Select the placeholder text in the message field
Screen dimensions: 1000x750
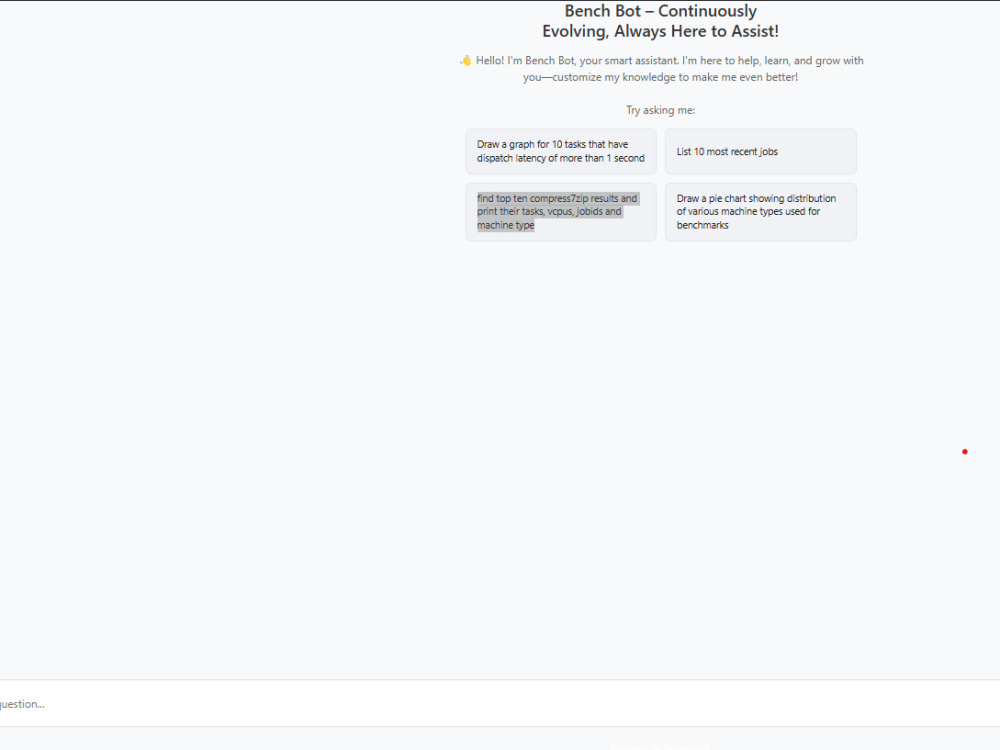pyautogui.click(x=22, y=703)
